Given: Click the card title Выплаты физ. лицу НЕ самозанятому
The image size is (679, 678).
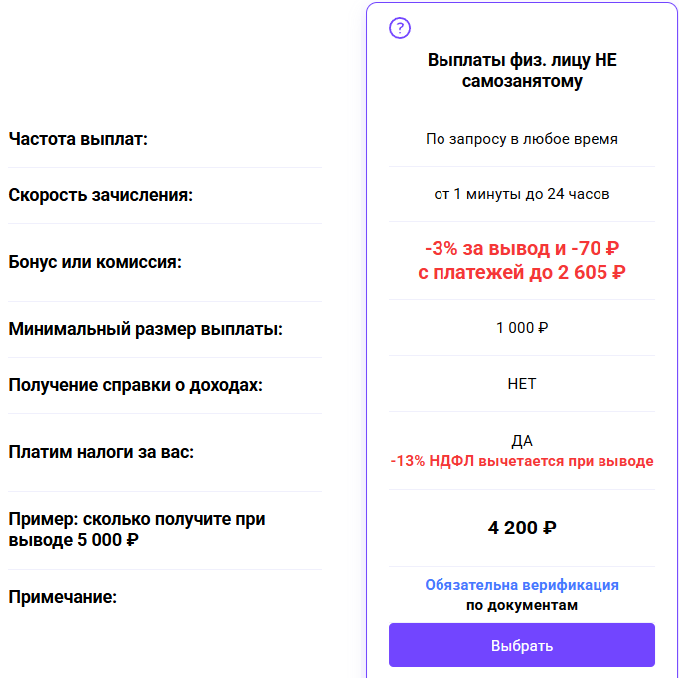Looking at the screenshot, I should point(521,70).
